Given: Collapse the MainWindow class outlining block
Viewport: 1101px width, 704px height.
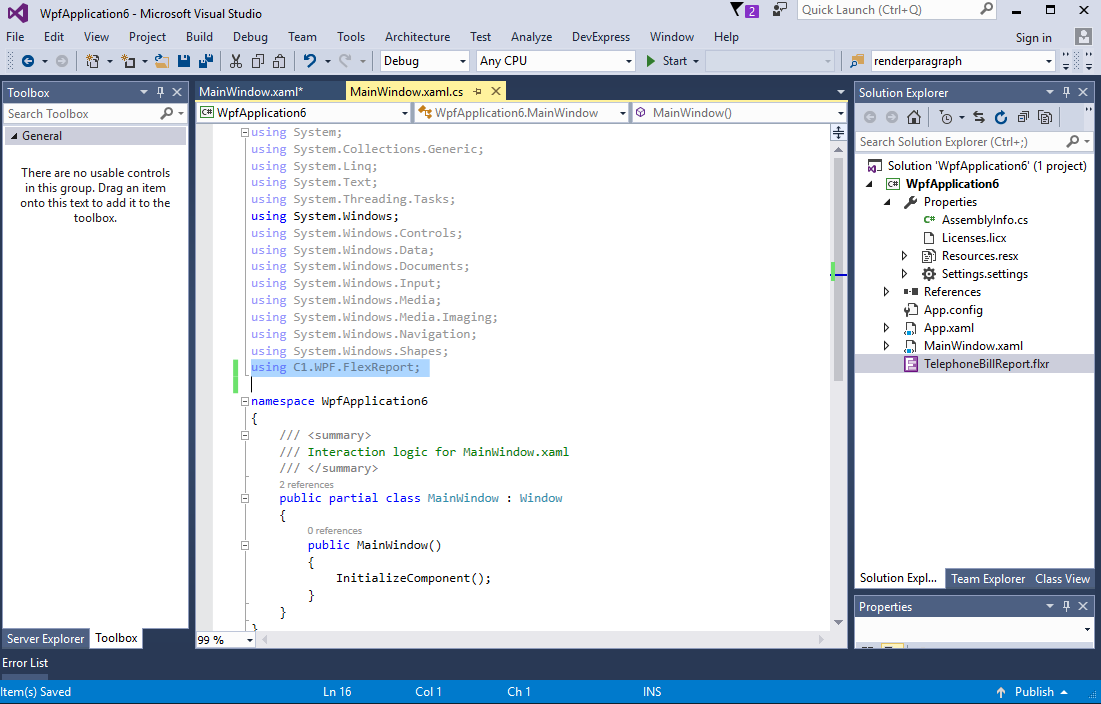Looking at the screenshot, I should pos(244,498).
